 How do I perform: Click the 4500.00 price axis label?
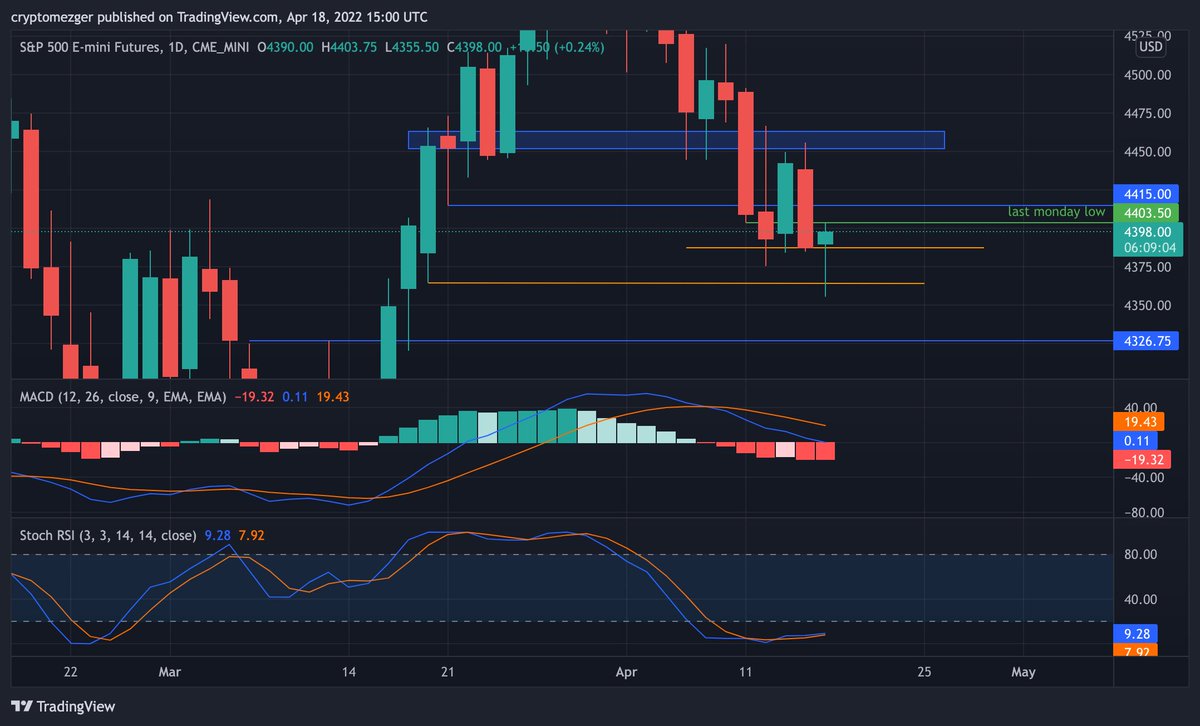[1146, 75]
